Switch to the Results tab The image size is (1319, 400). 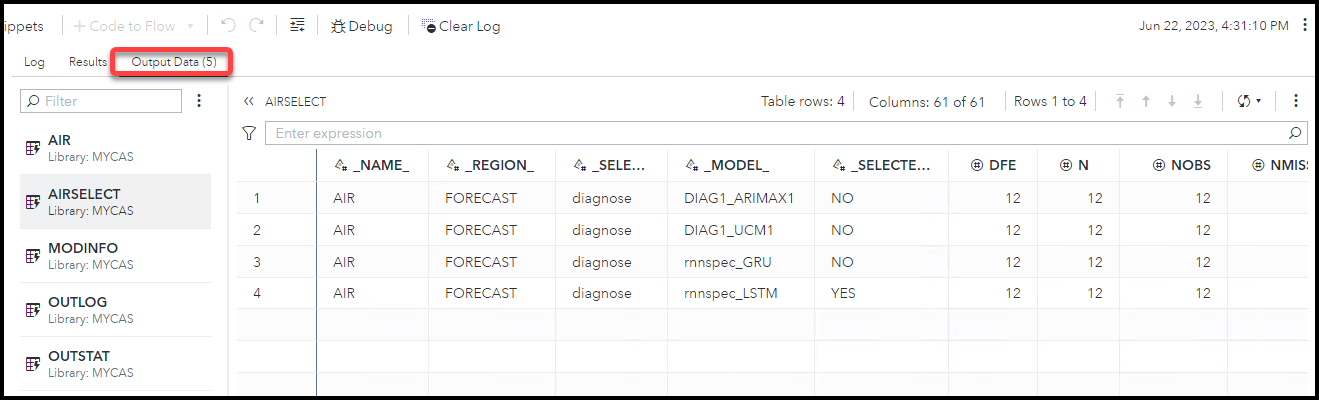pos(88,62)
